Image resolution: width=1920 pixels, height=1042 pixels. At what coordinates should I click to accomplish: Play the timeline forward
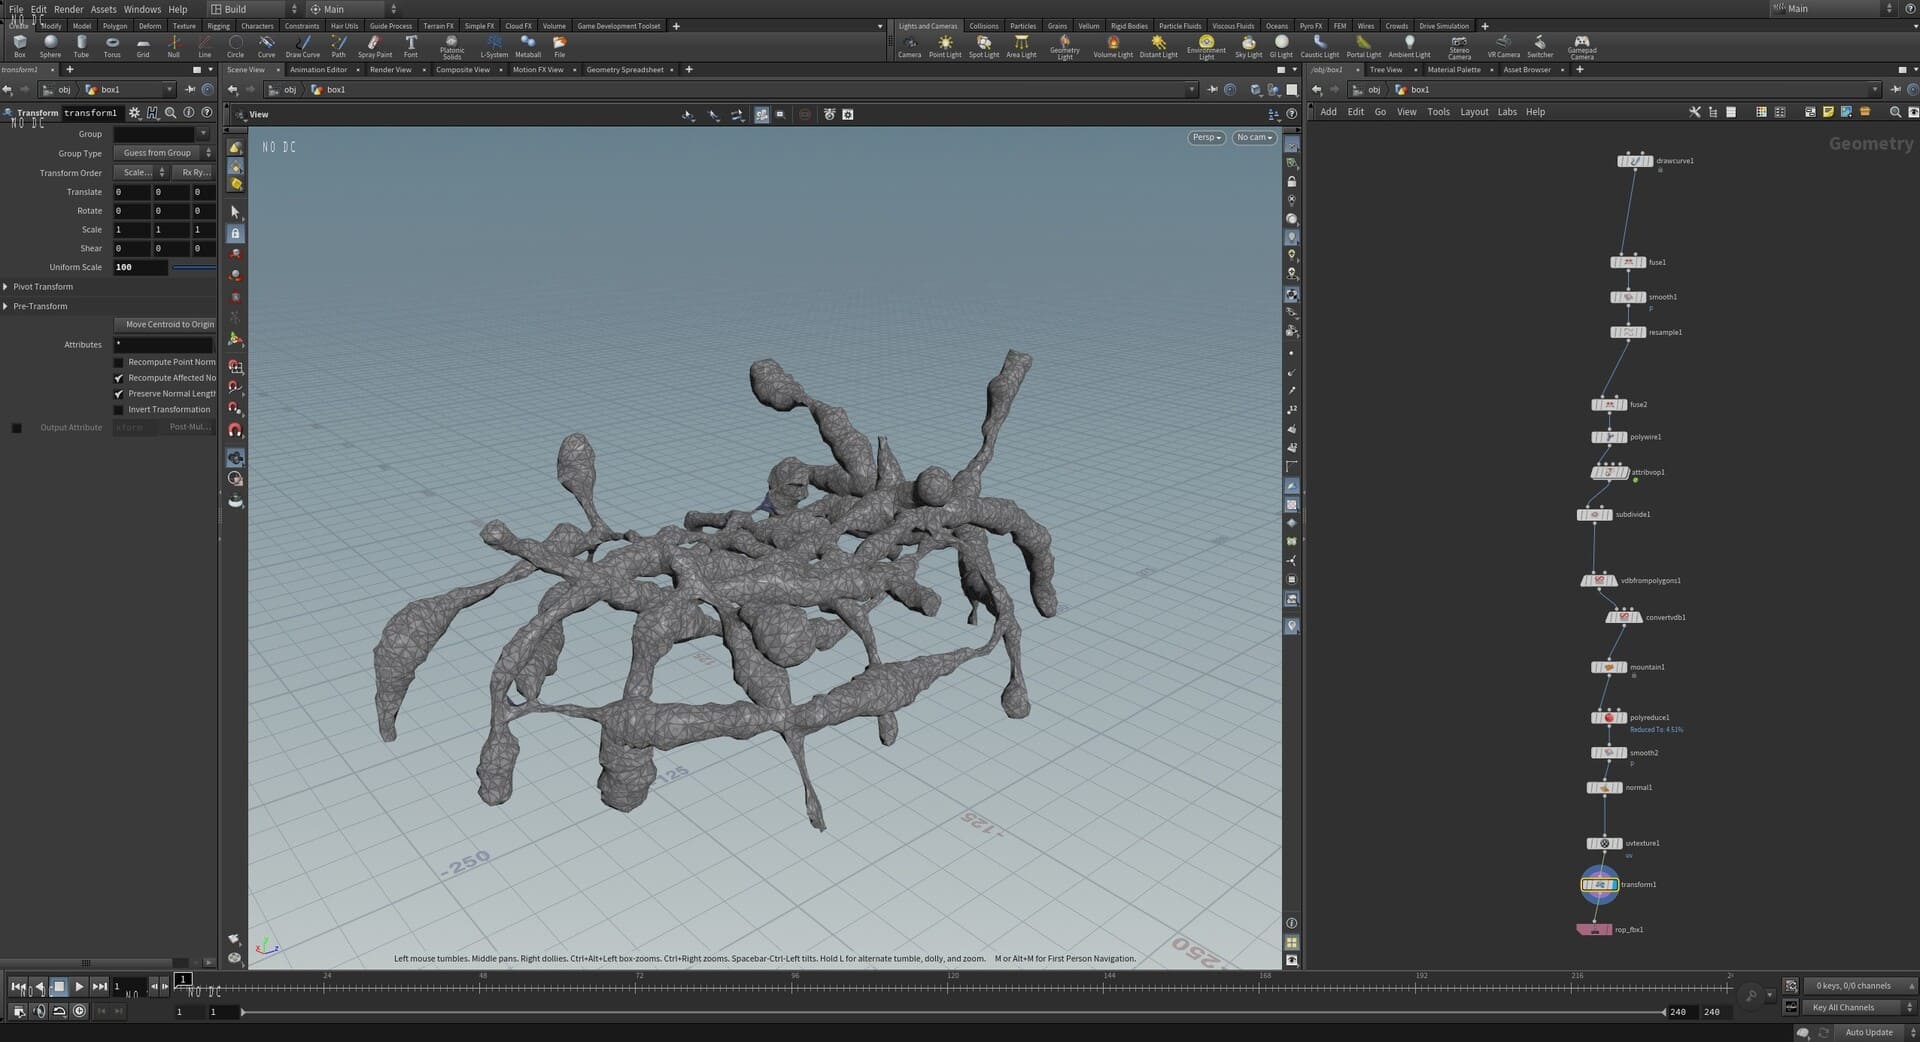(x=79, y=988)
